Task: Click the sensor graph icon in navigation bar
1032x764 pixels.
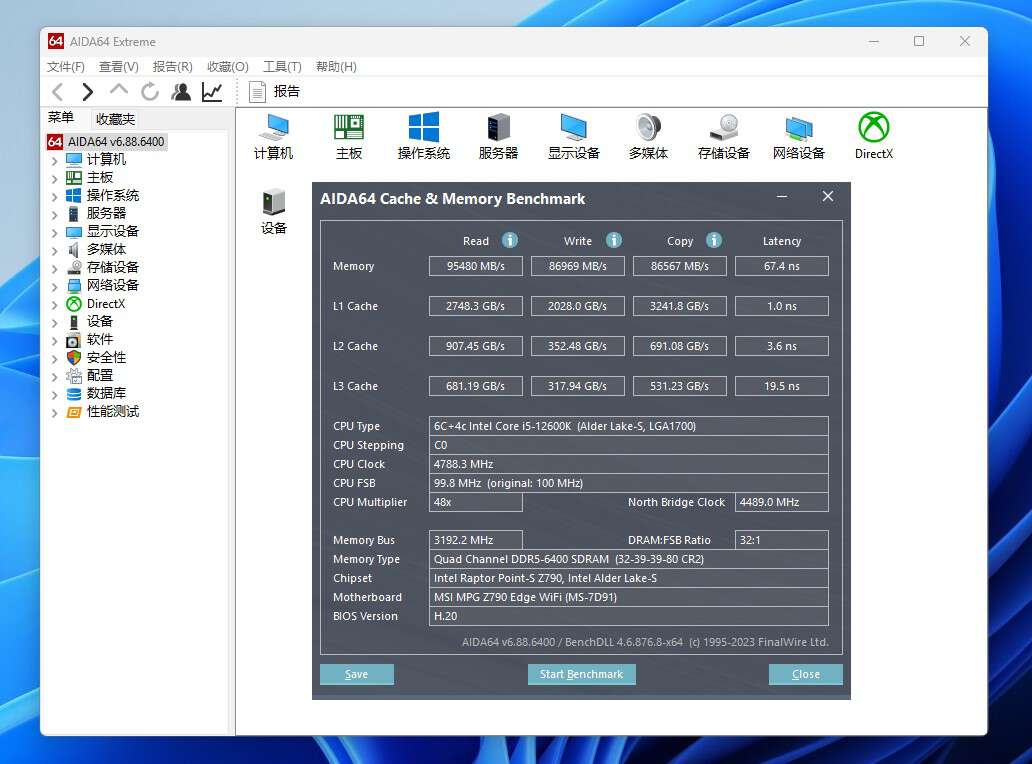Action: tap(211, 91)
